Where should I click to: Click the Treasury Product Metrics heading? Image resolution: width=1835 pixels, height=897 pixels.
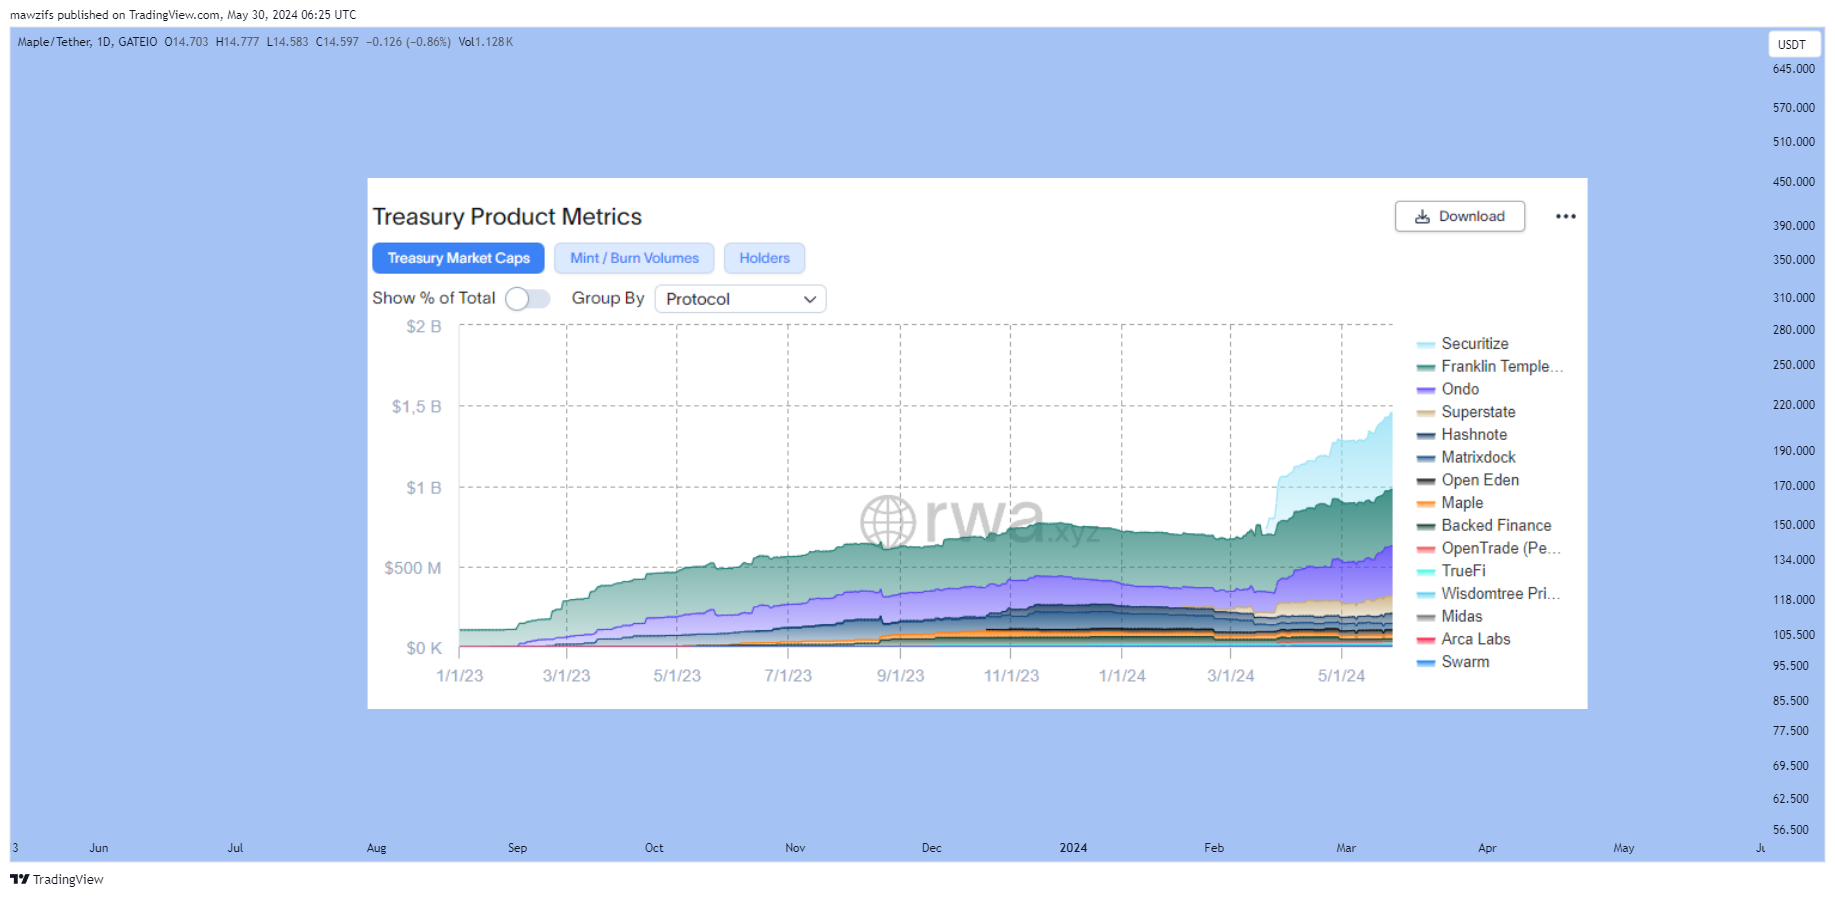click(x=507, y=217)
